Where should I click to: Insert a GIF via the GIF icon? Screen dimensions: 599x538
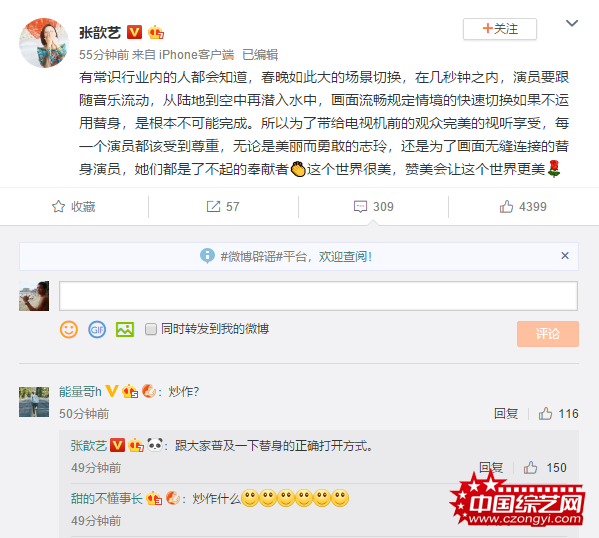[x=97, y=329]
